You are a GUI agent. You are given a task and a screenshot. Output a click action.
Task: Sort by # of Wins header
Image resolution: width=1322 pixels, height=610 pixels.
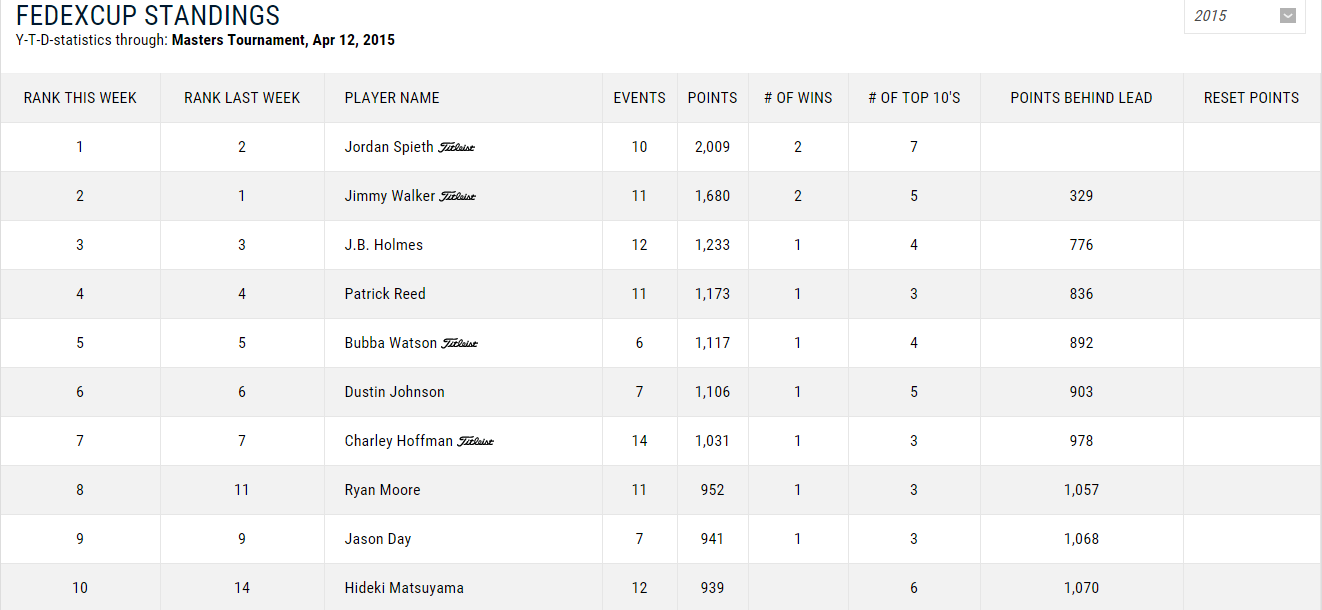click(x=797, y=98)
